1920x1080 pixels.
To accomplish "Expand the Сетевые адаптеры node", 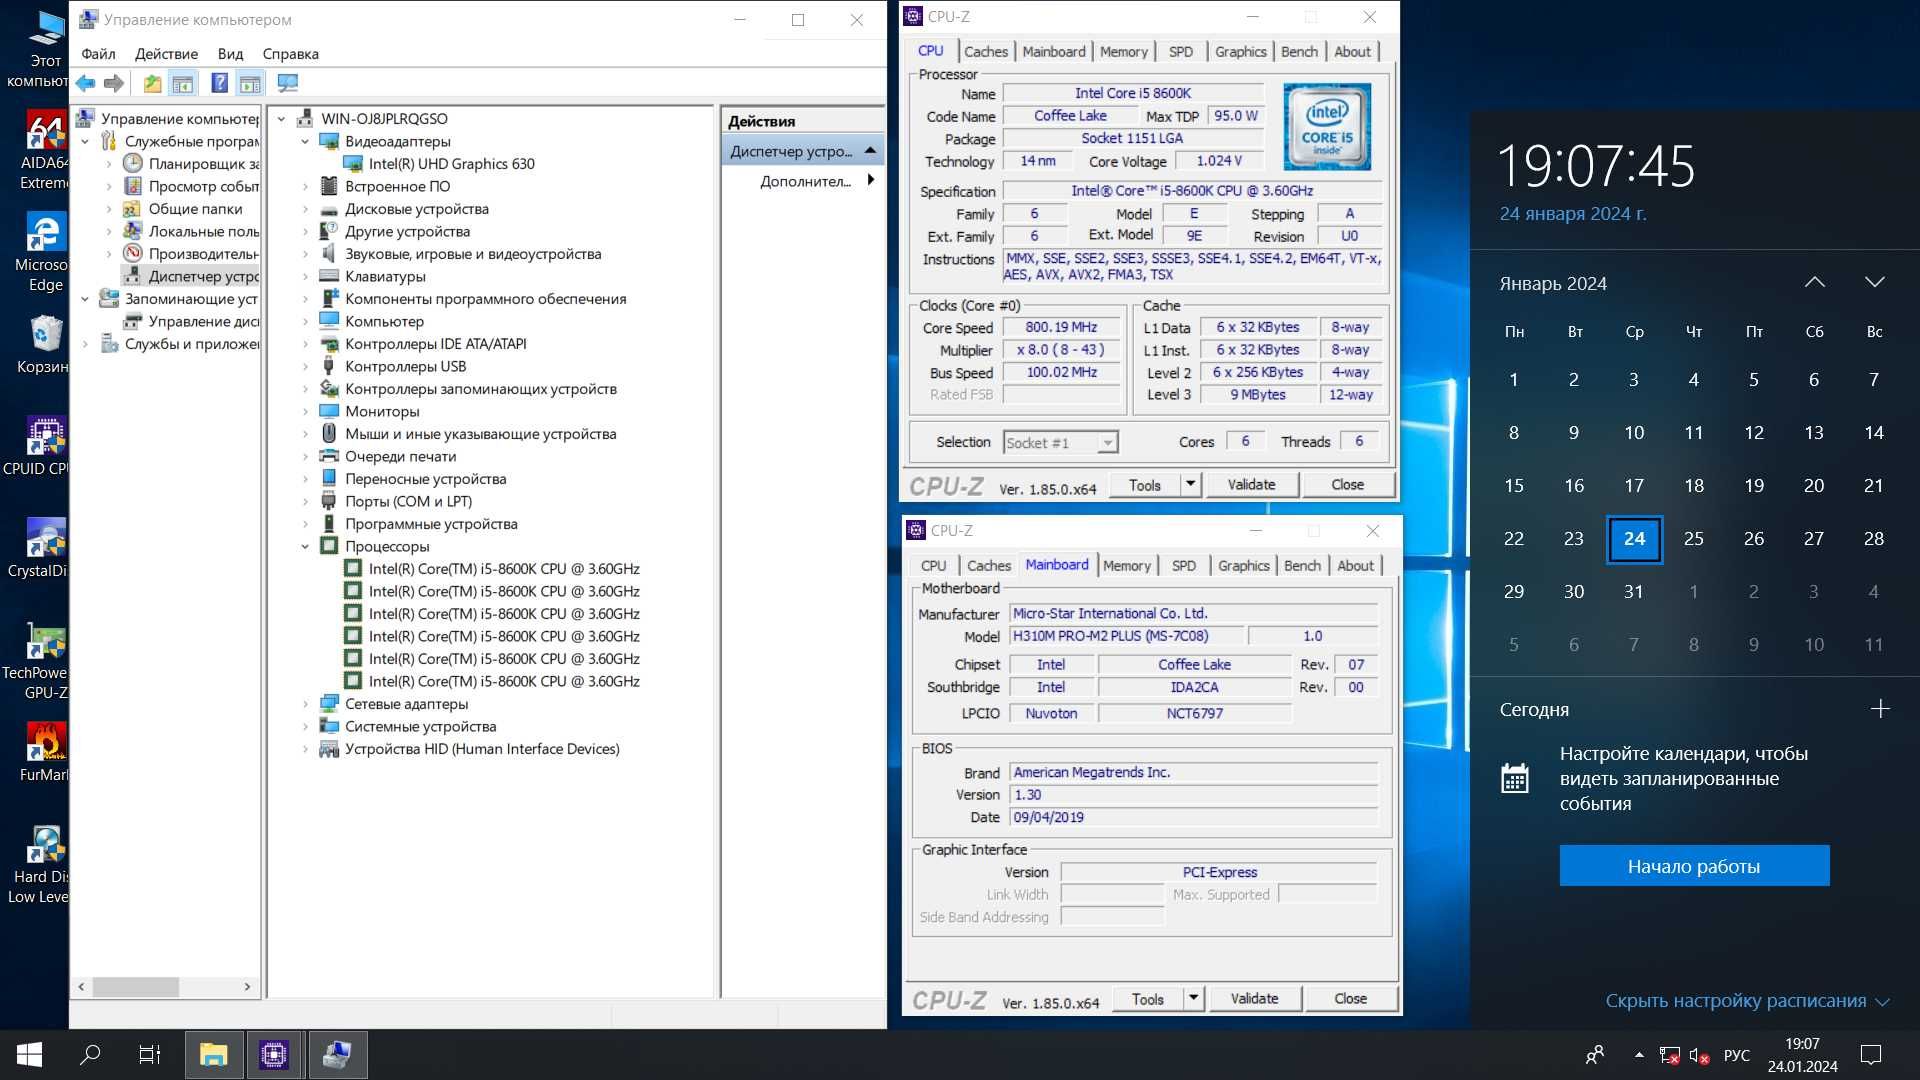I will coord(305,704).
